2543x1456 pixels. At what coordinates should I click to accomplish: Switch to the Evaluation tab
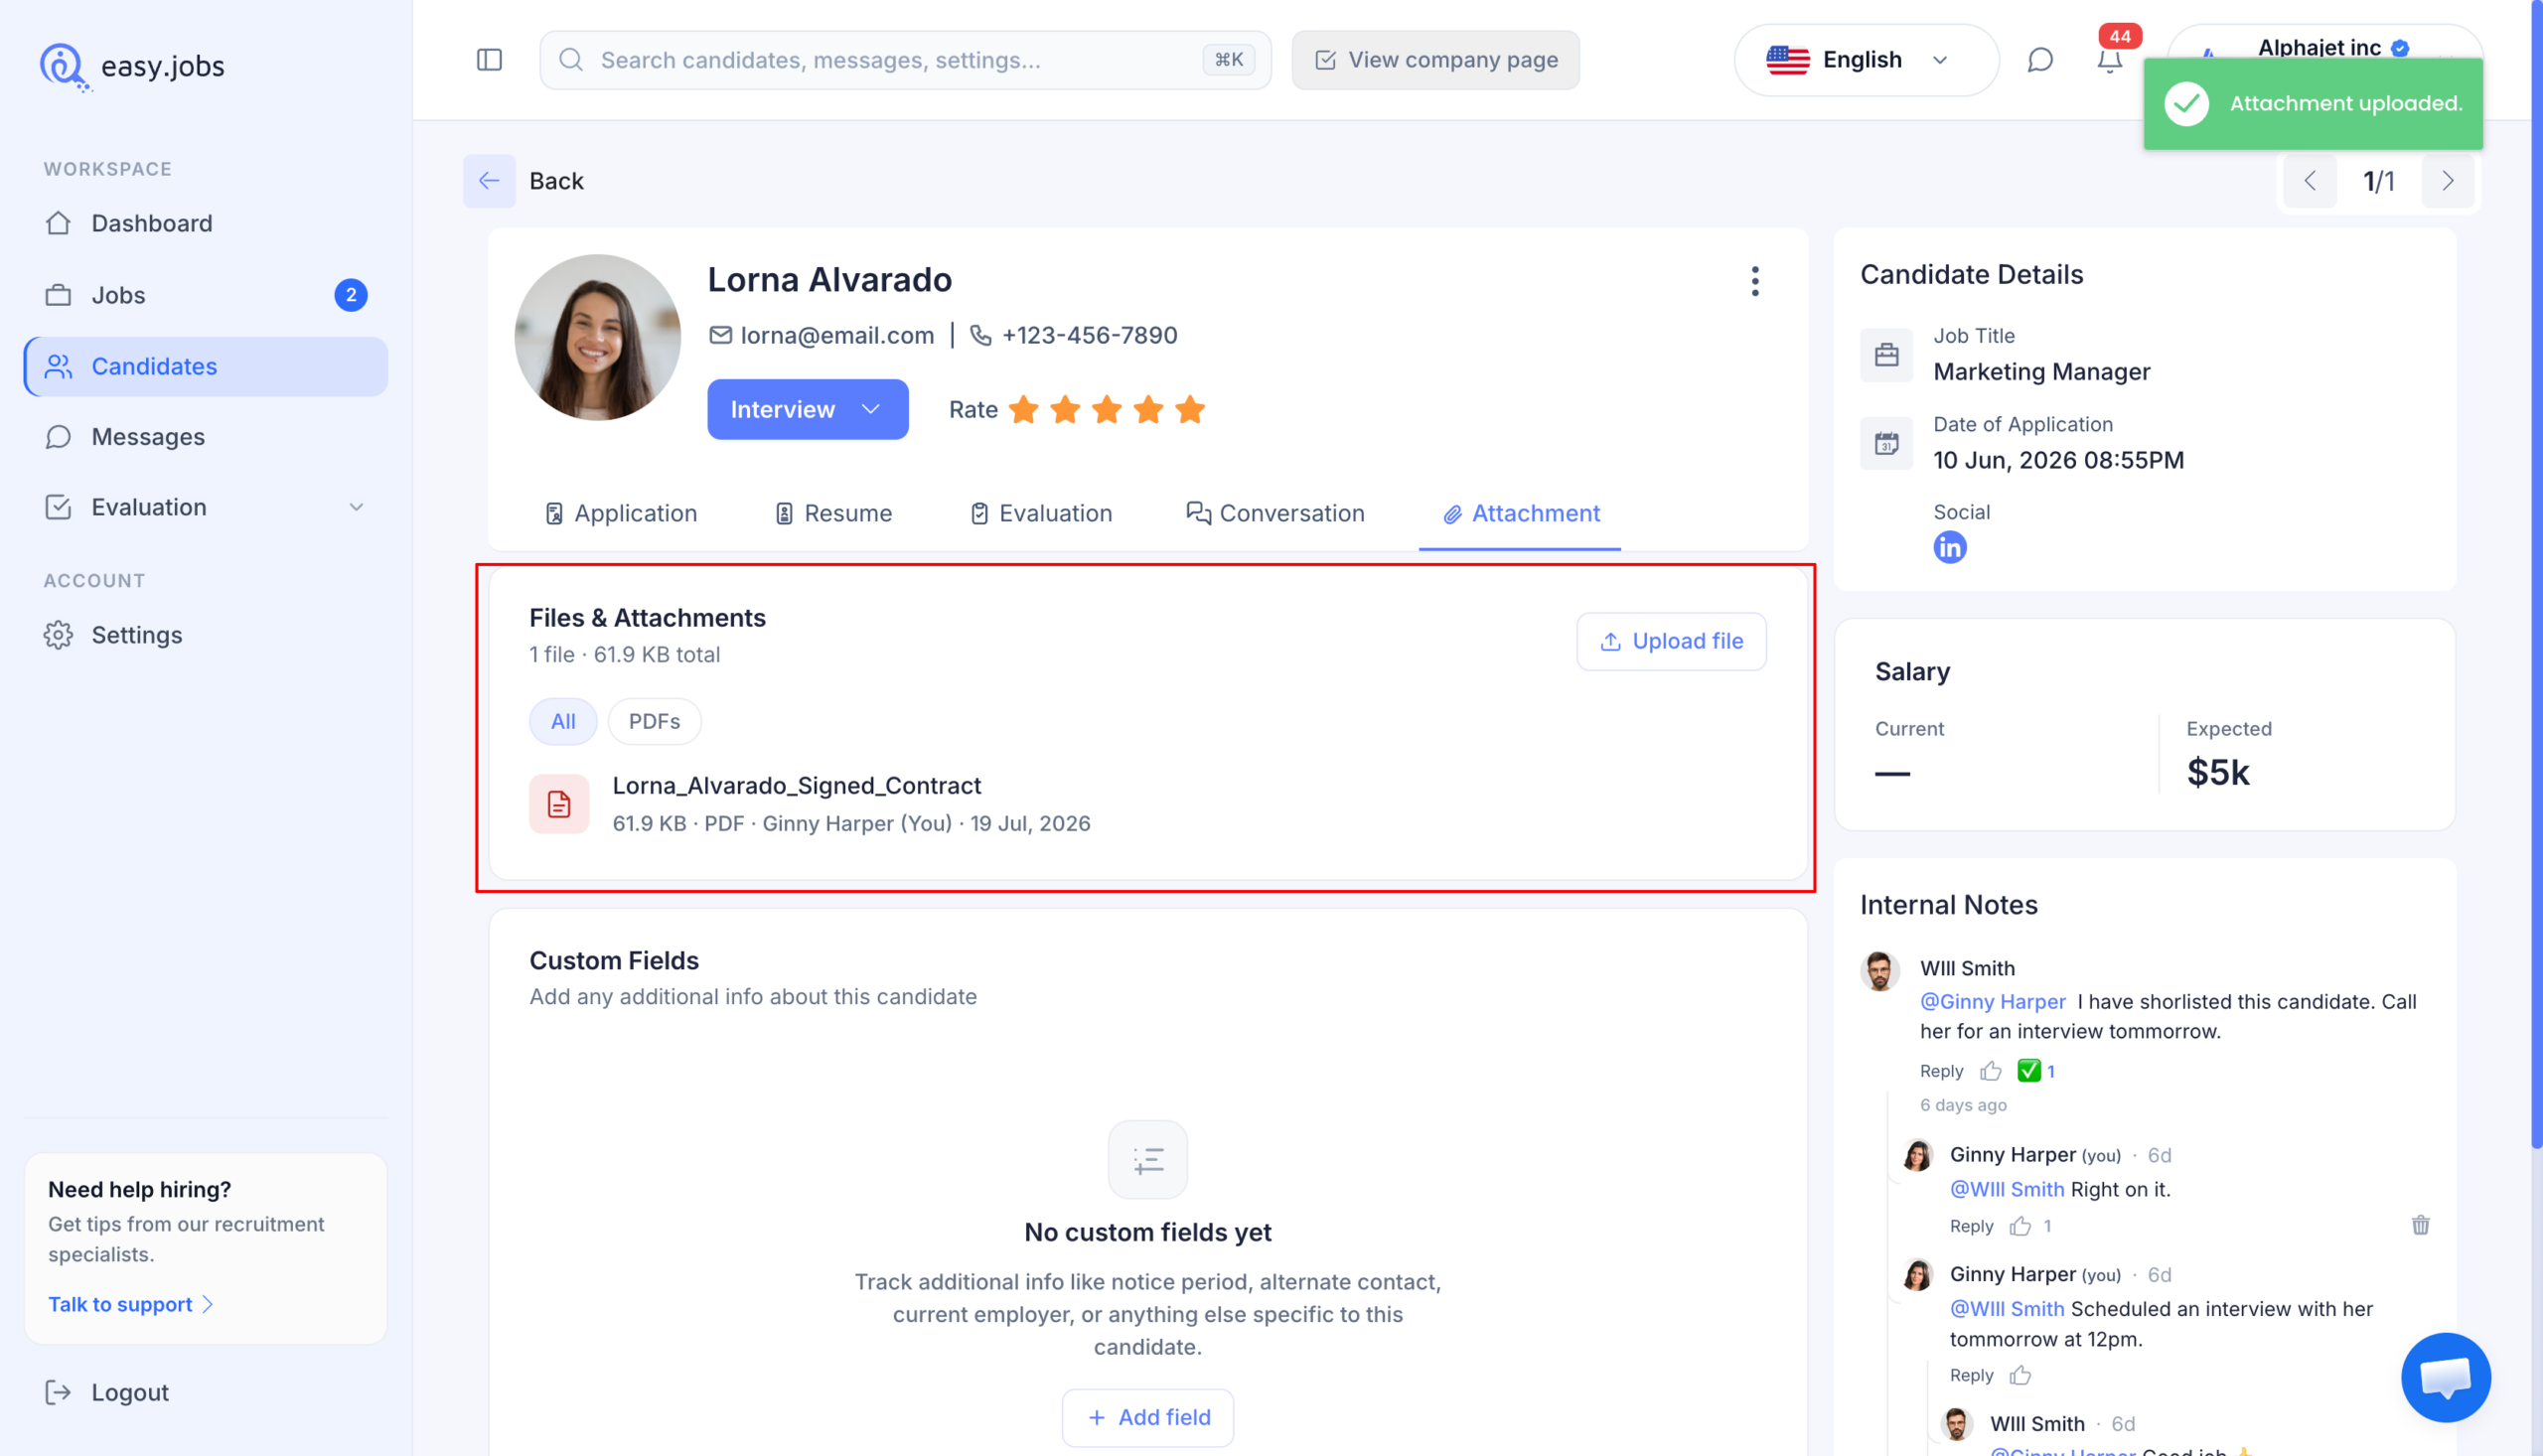pos(1041,513)
